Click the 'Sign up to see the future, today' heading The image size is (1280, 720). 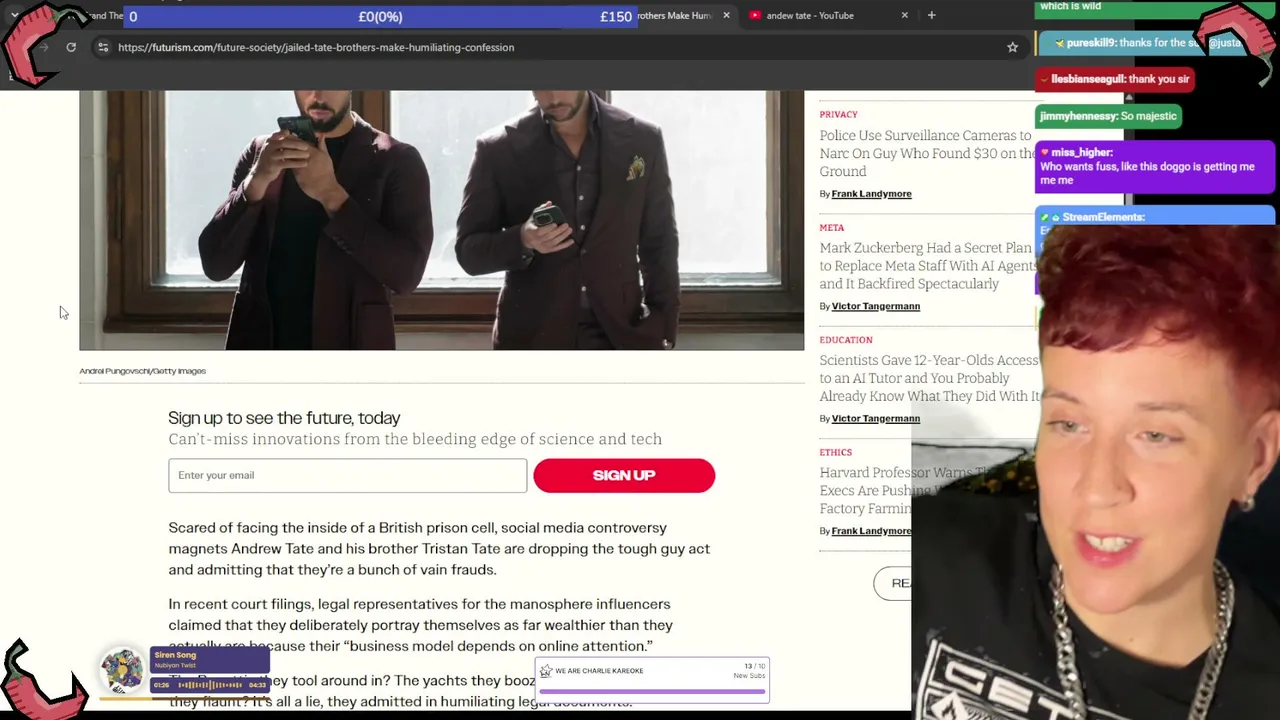pos(284,418)
